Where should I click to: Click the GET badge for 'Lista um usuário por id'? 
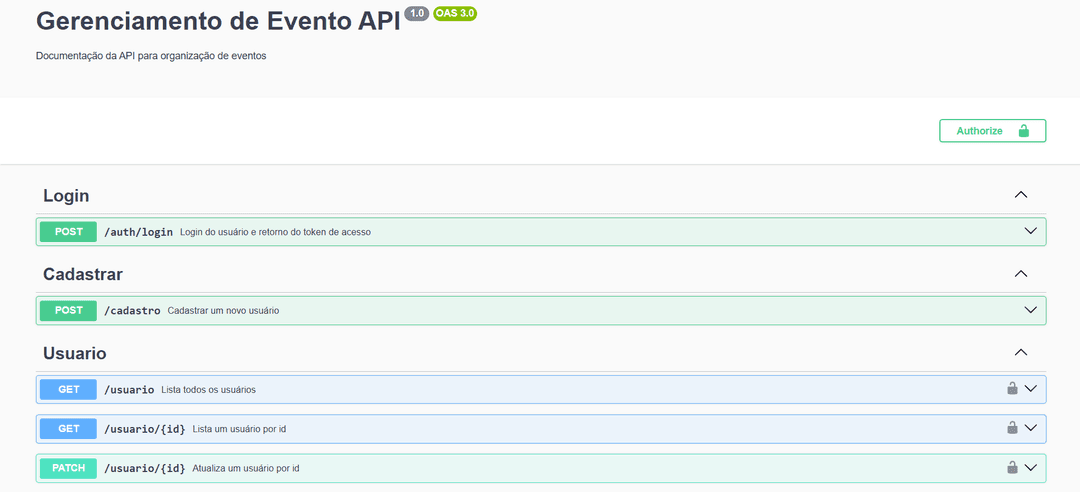68,429
